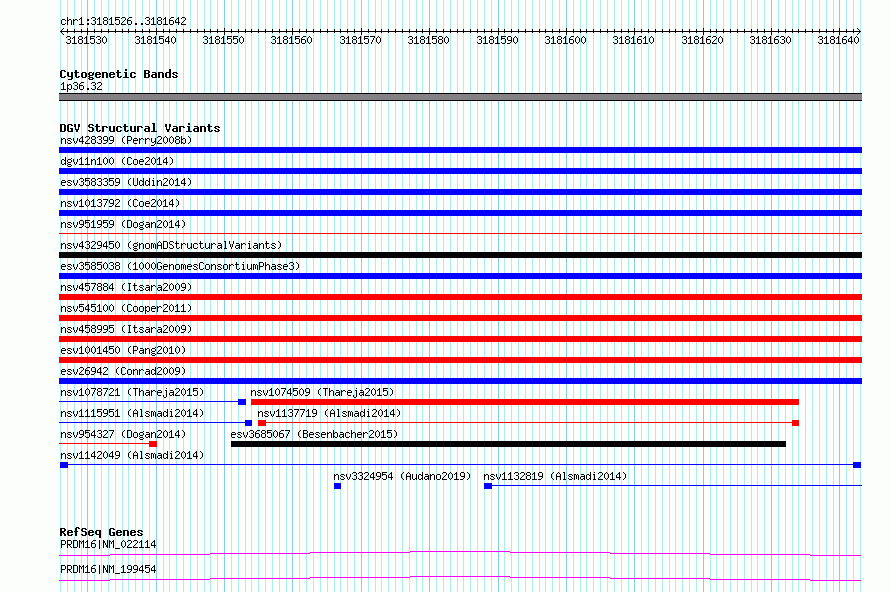
Task: Click the red bar under nsv545100
Action: click(460, 318)
